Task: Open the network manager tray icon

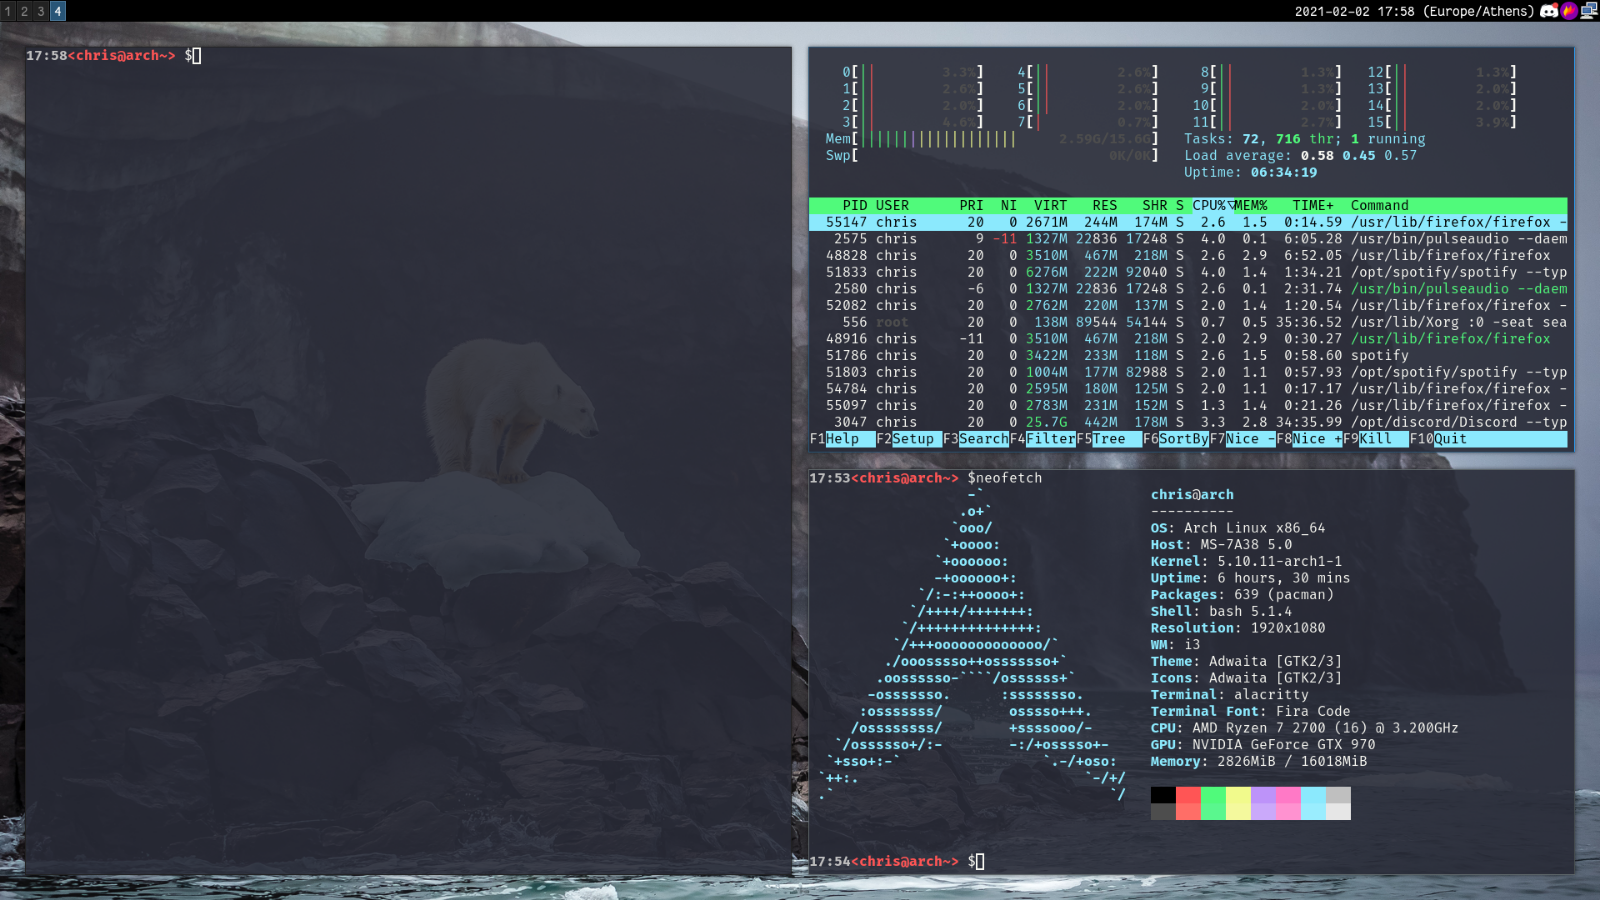Action: (x=1589, y=11)
